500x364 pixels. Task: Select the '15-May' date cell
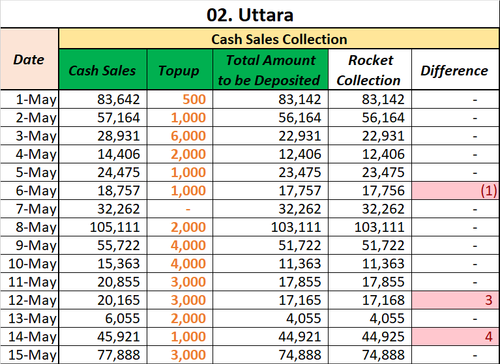29,355
